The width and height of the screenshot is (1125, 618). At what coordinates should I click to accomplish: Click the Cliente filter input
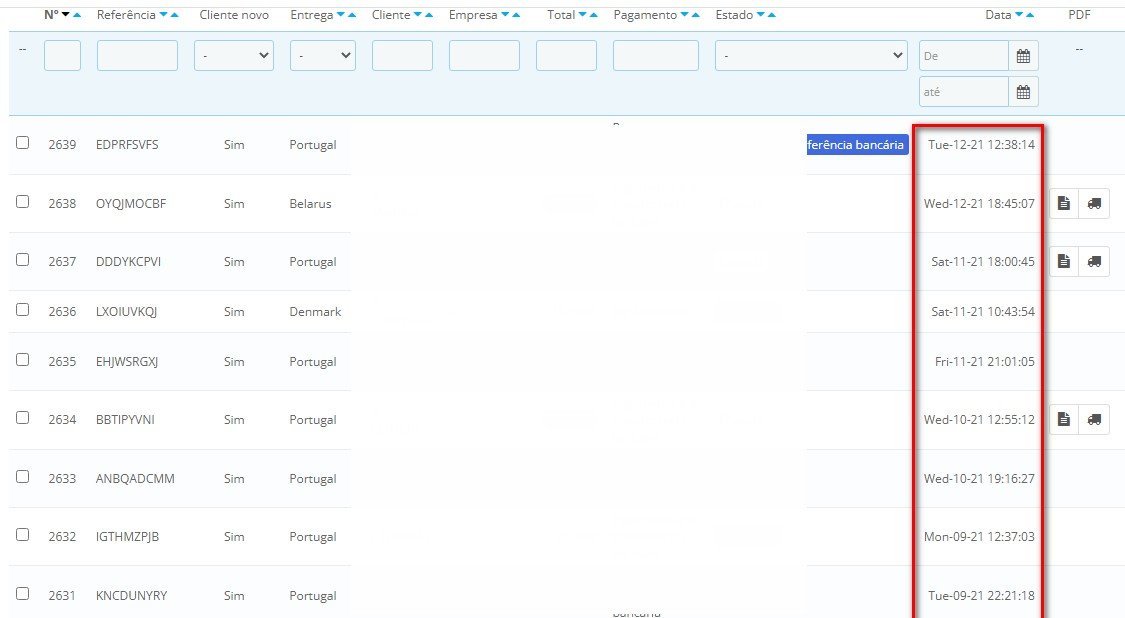[403, 55]
